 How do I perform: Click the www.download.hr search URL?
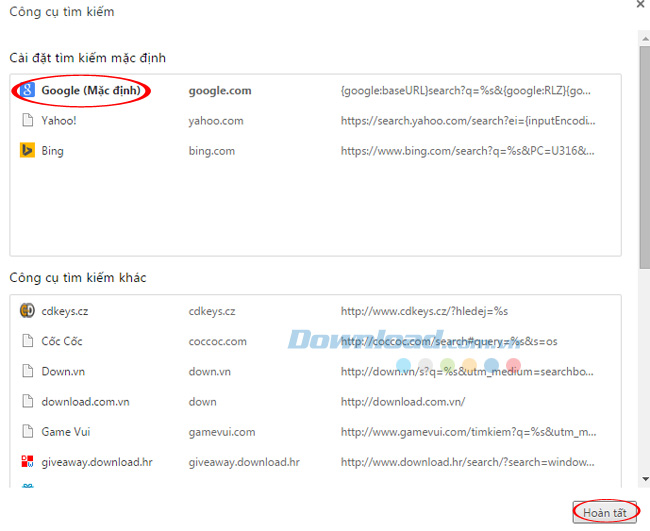467,462
